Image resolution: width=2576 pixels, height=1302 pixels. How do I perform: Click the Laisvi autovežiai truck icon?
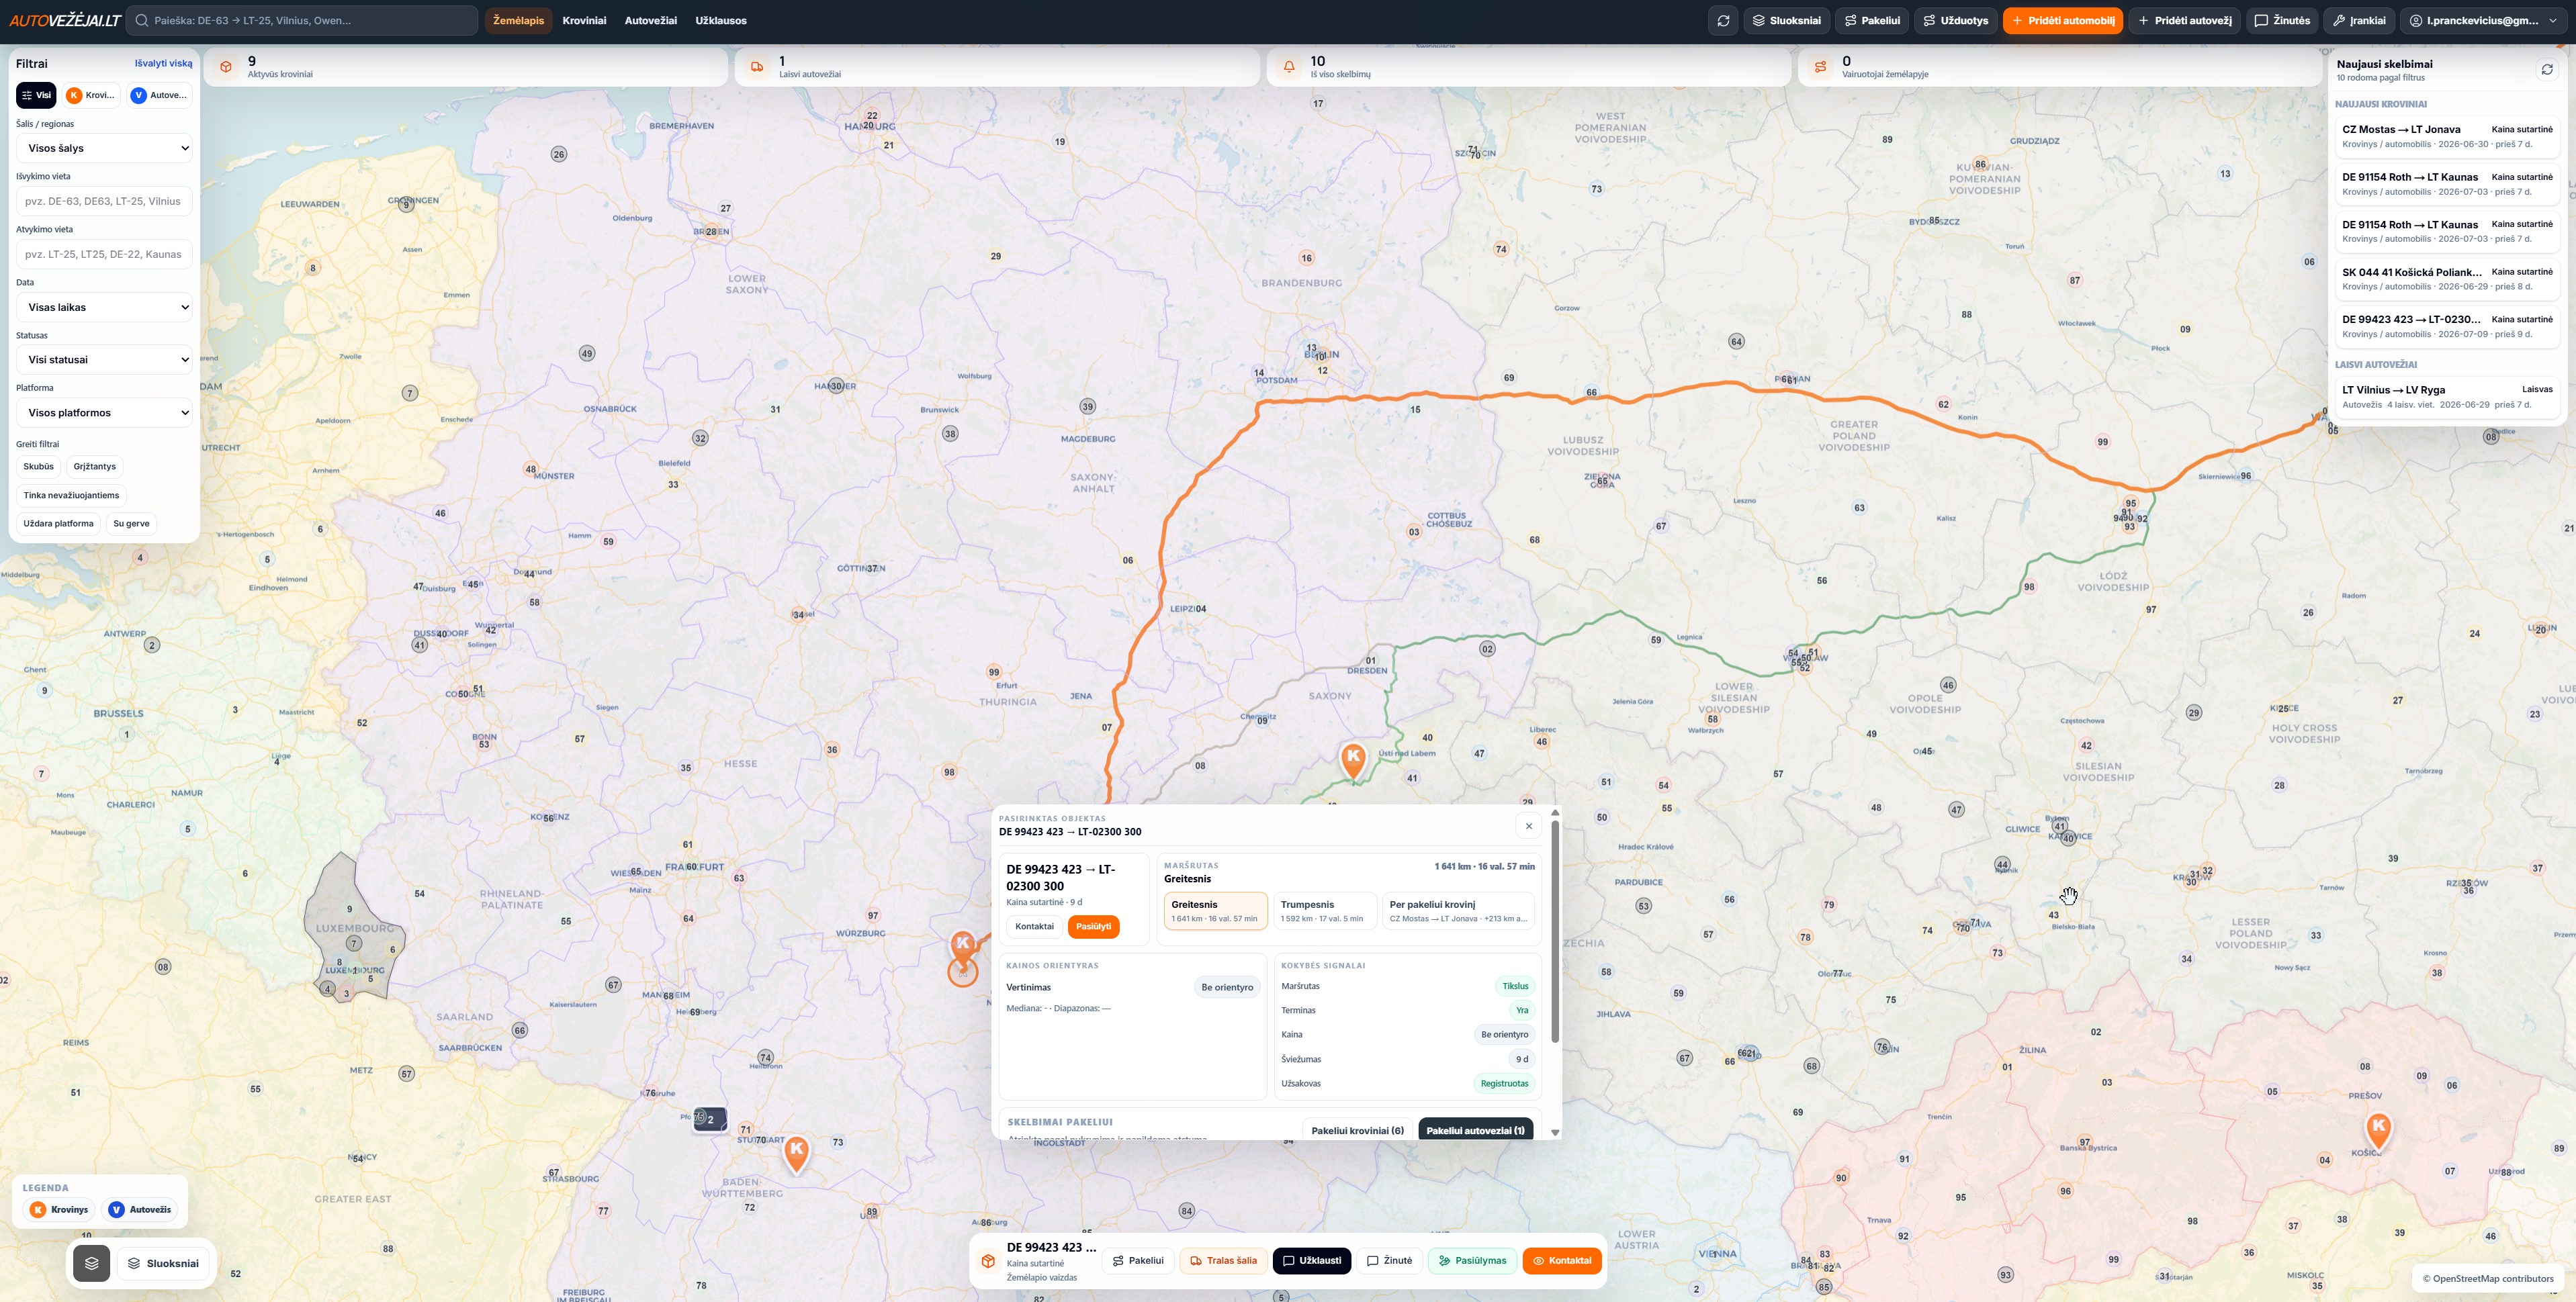[757, 67]
